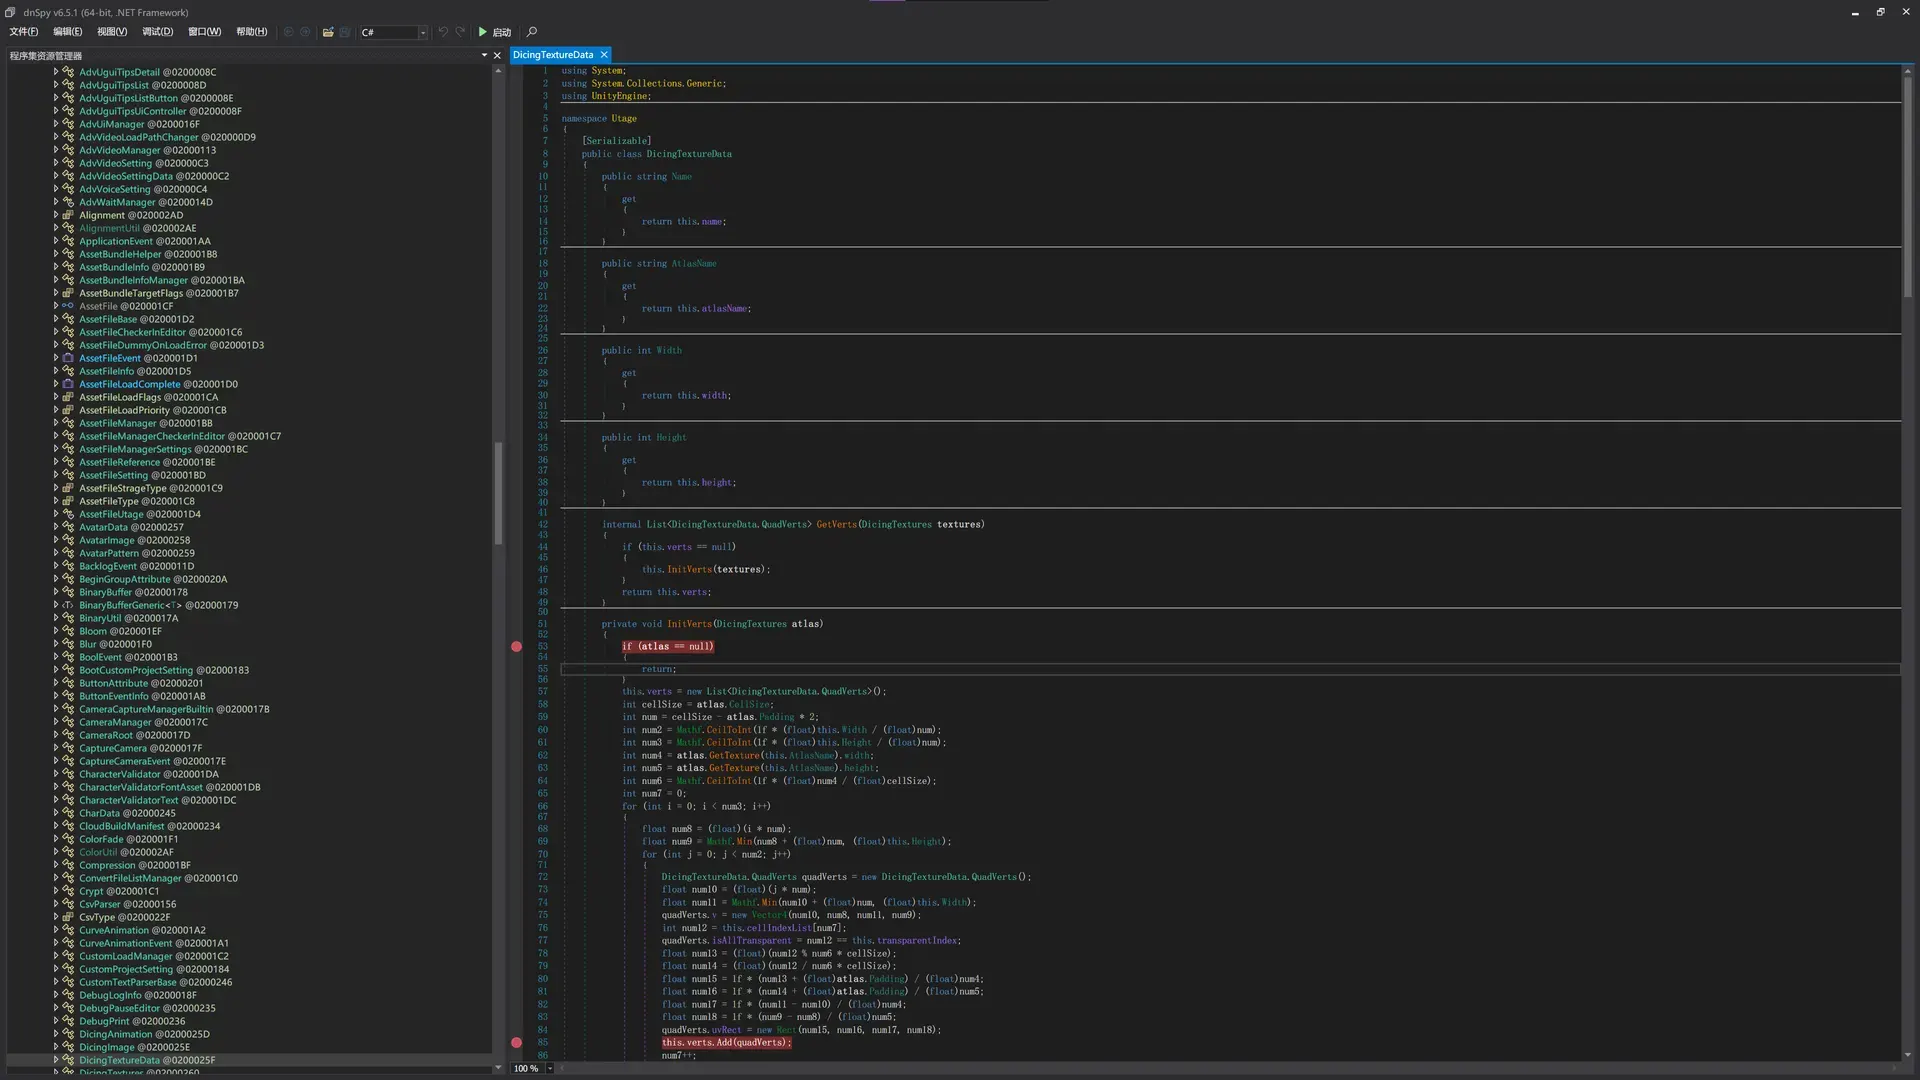Open the 文件(F) file menu
This screenshot has height=1080, width=1920.
click(x=24, y=32)
